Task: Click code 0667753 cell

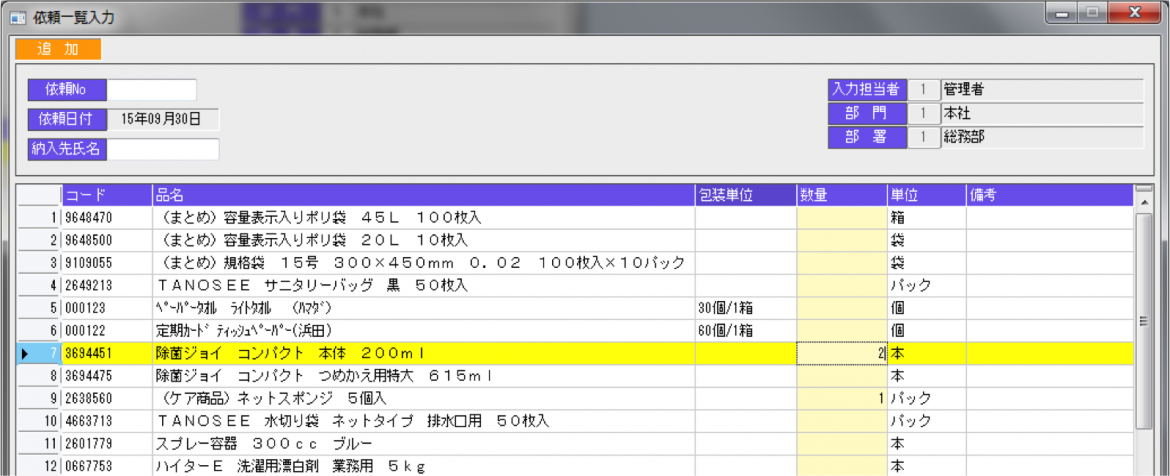Action: [107, 466]
